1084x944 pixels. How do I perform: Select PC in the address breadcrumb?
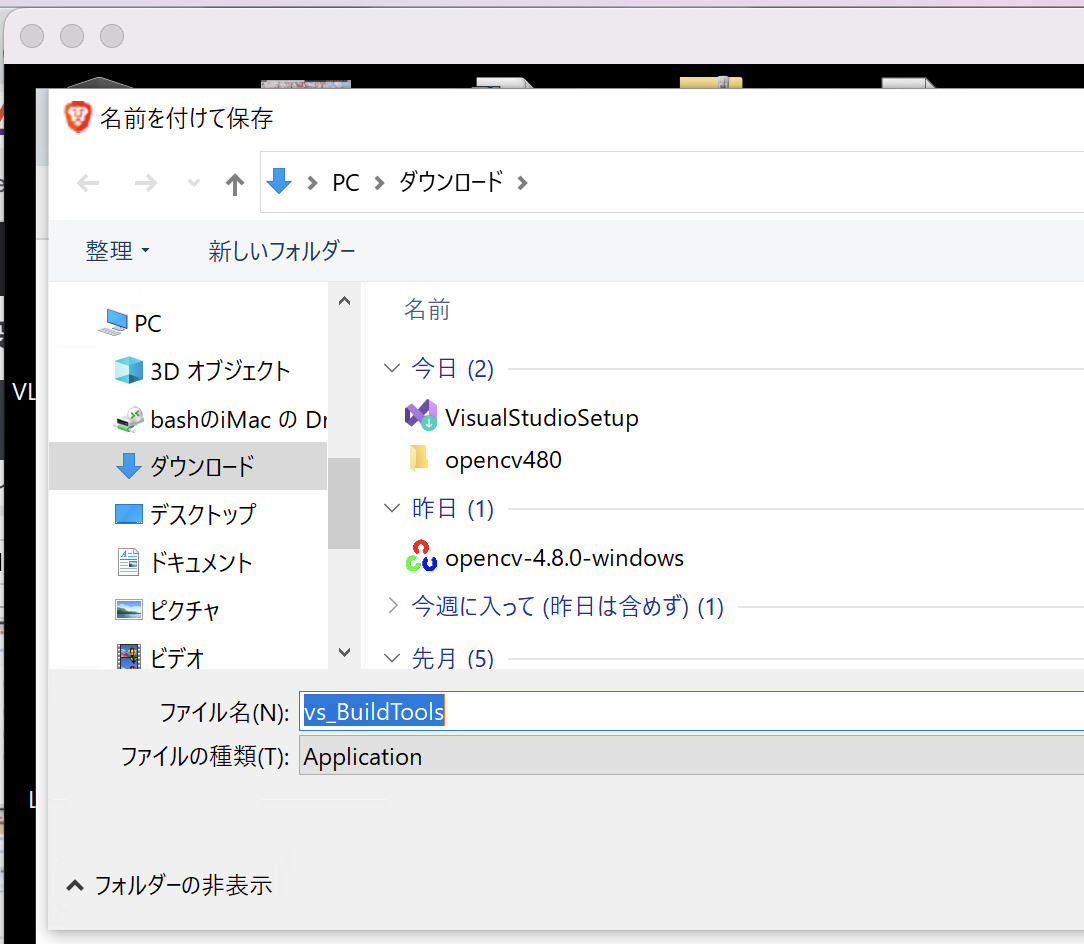(x=346, y=183)
